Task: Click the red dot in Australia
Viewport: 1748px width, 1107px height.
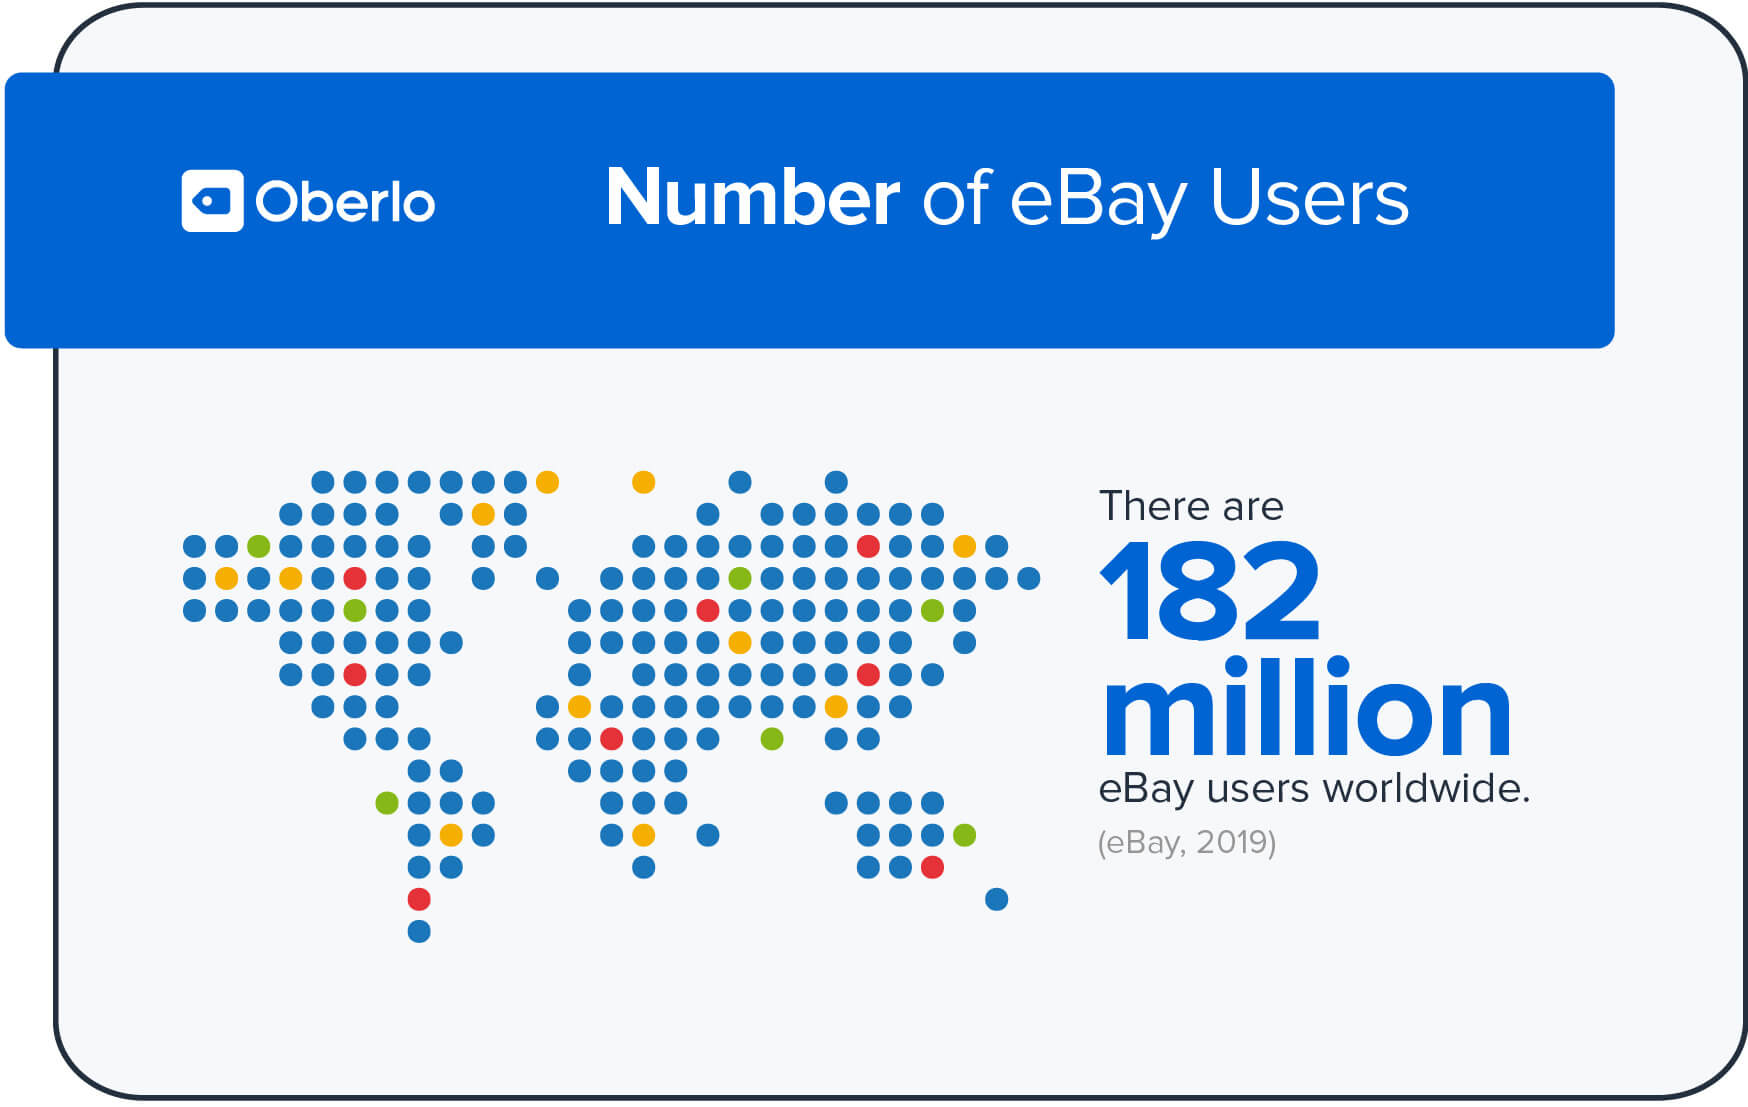Action: click(931, 868)
